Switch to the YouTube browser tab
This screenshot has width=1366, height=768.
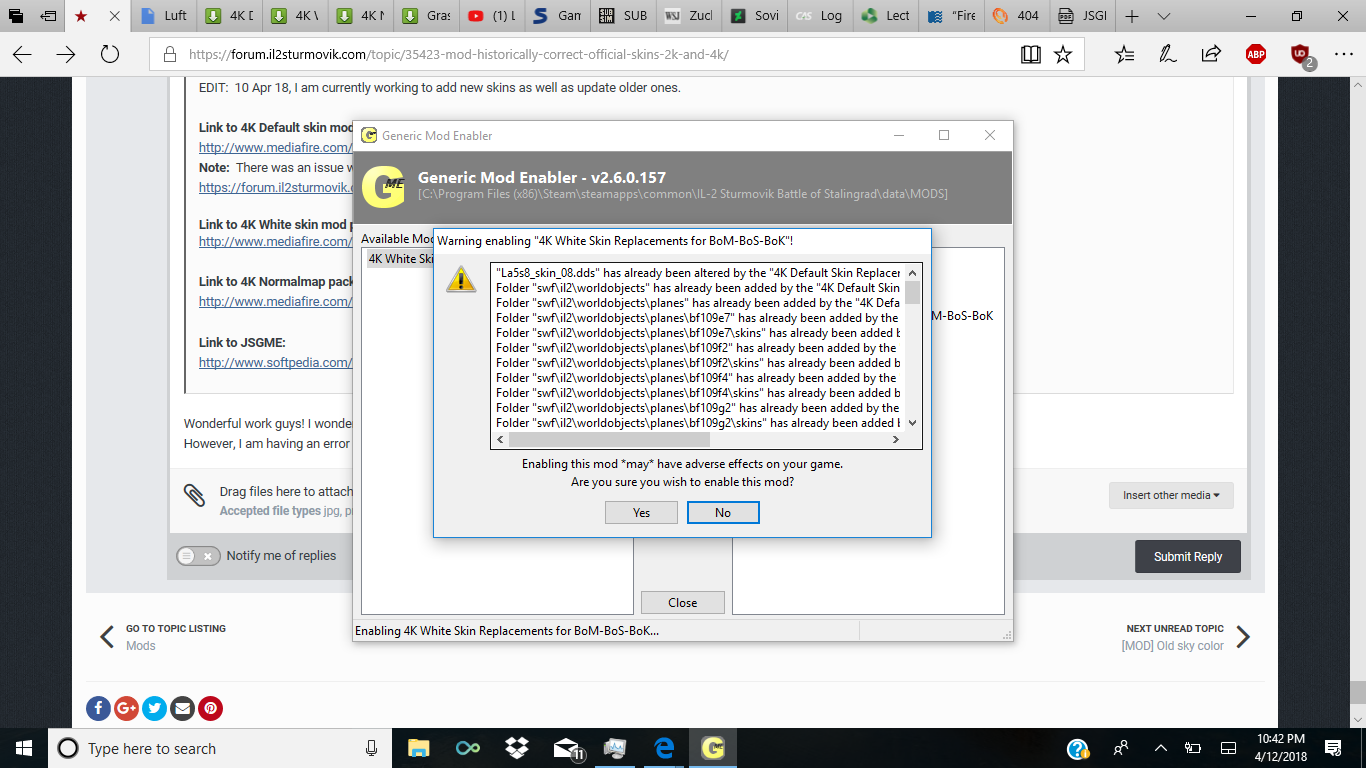[x=491, y=16]
